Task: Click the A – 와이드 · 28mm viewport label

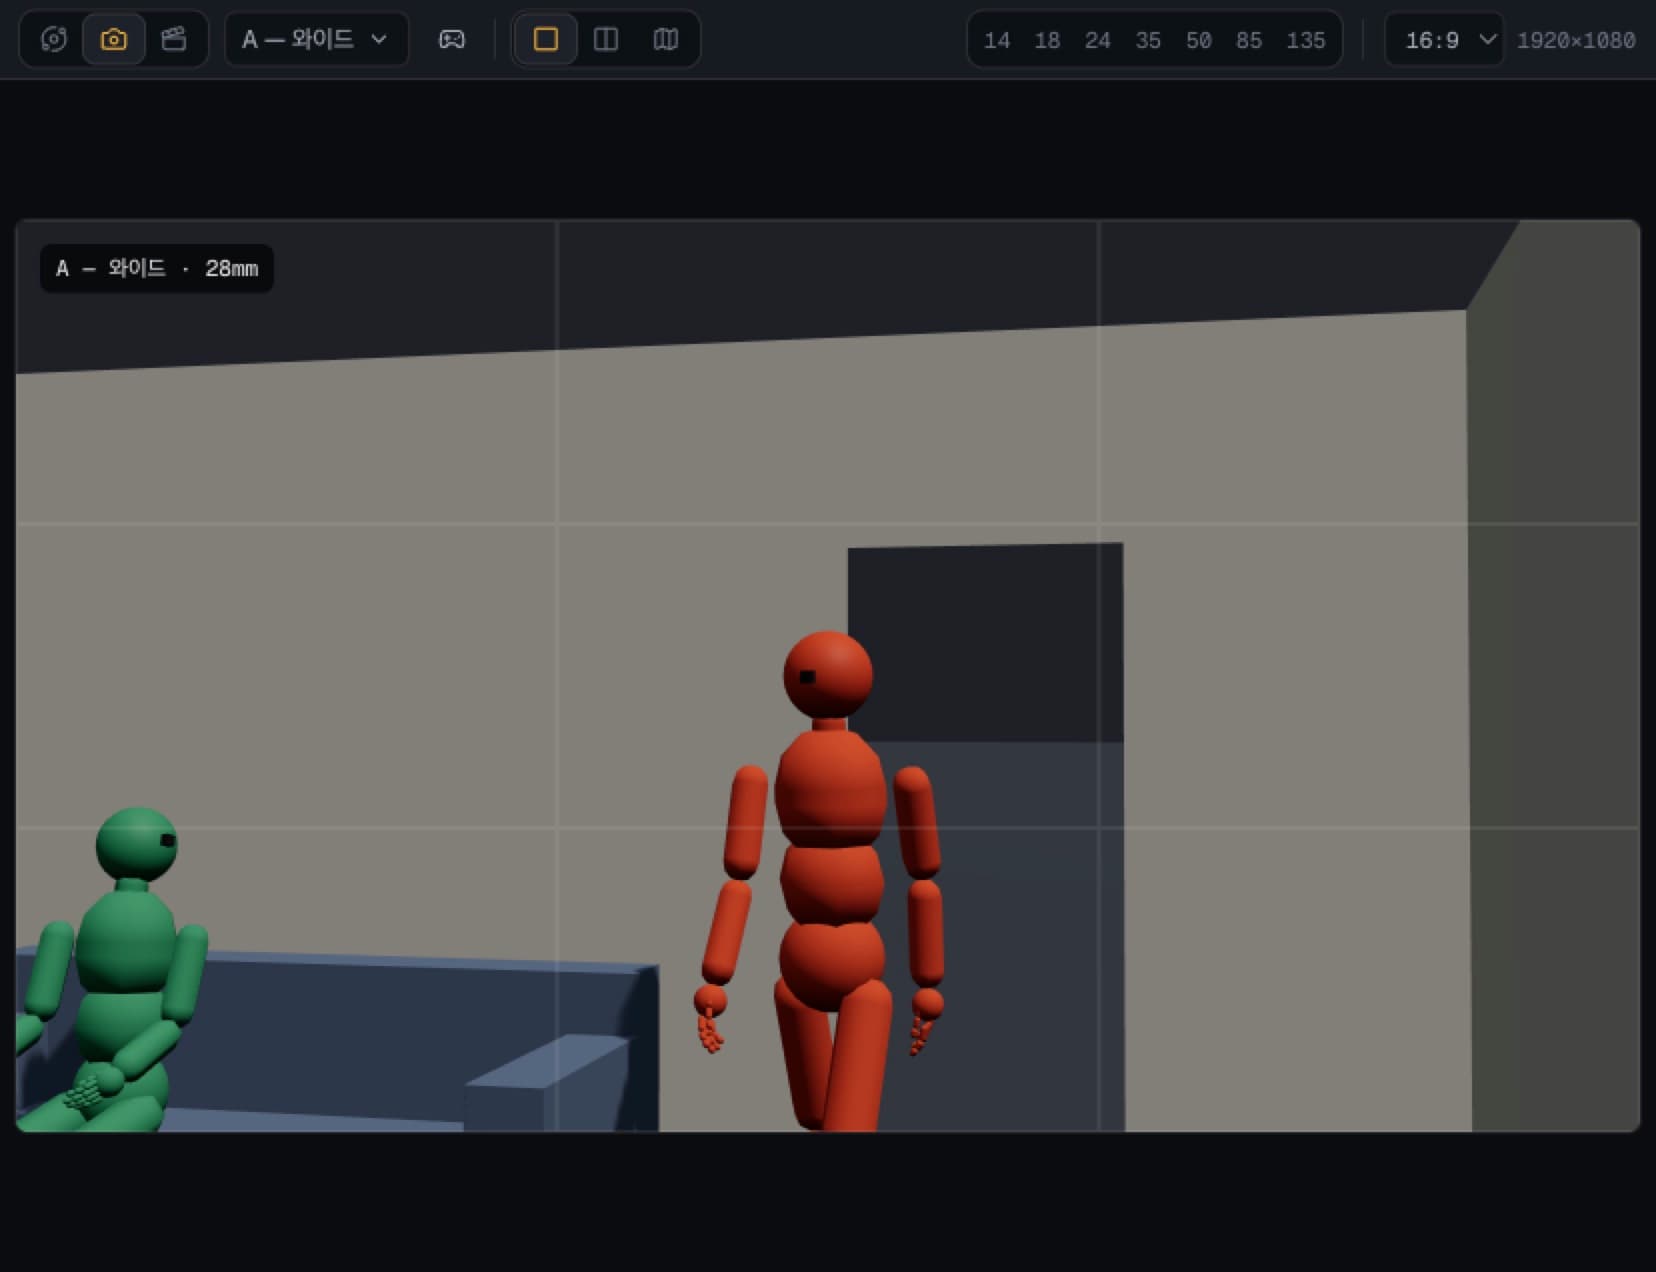Action: 157,268
